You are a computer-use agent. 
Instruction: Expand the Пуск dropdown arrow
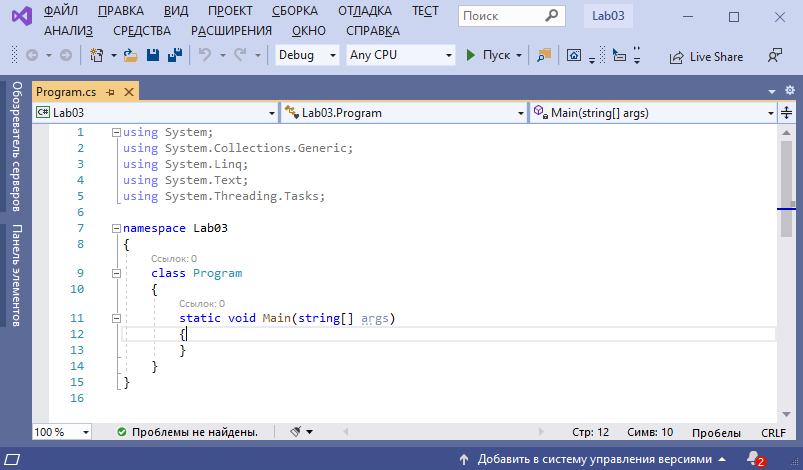tap(519, 55)
